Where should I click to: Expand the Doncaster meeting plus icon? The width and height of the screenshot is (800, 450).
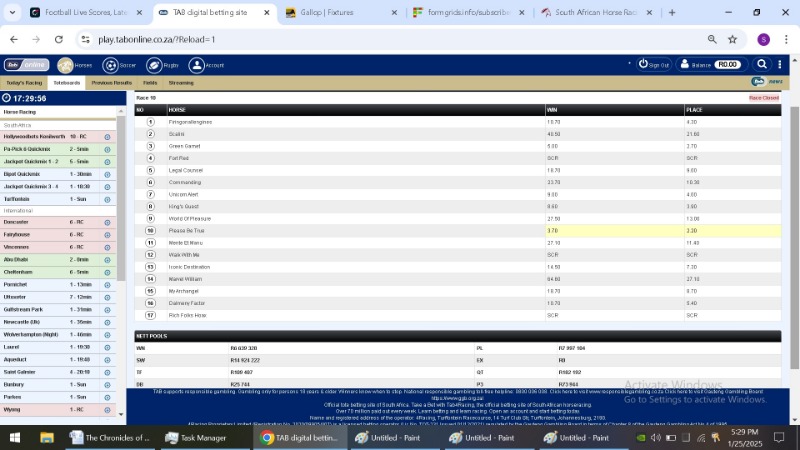(x=107, y=222)
